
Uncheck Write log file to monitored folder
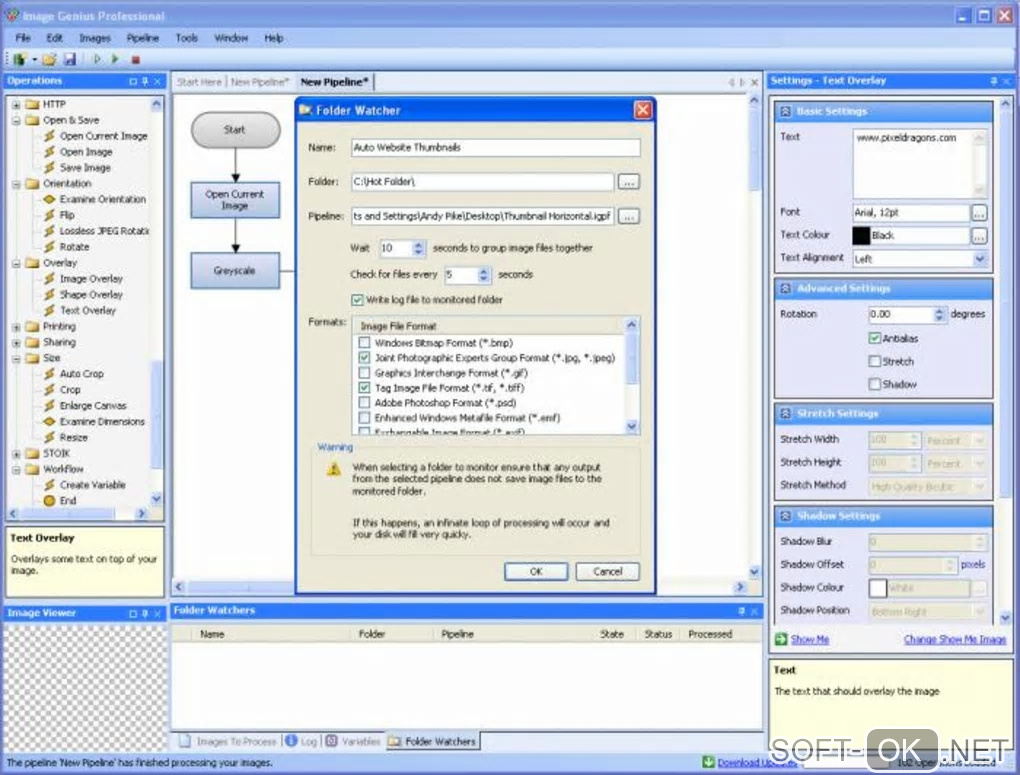point(357,300)
